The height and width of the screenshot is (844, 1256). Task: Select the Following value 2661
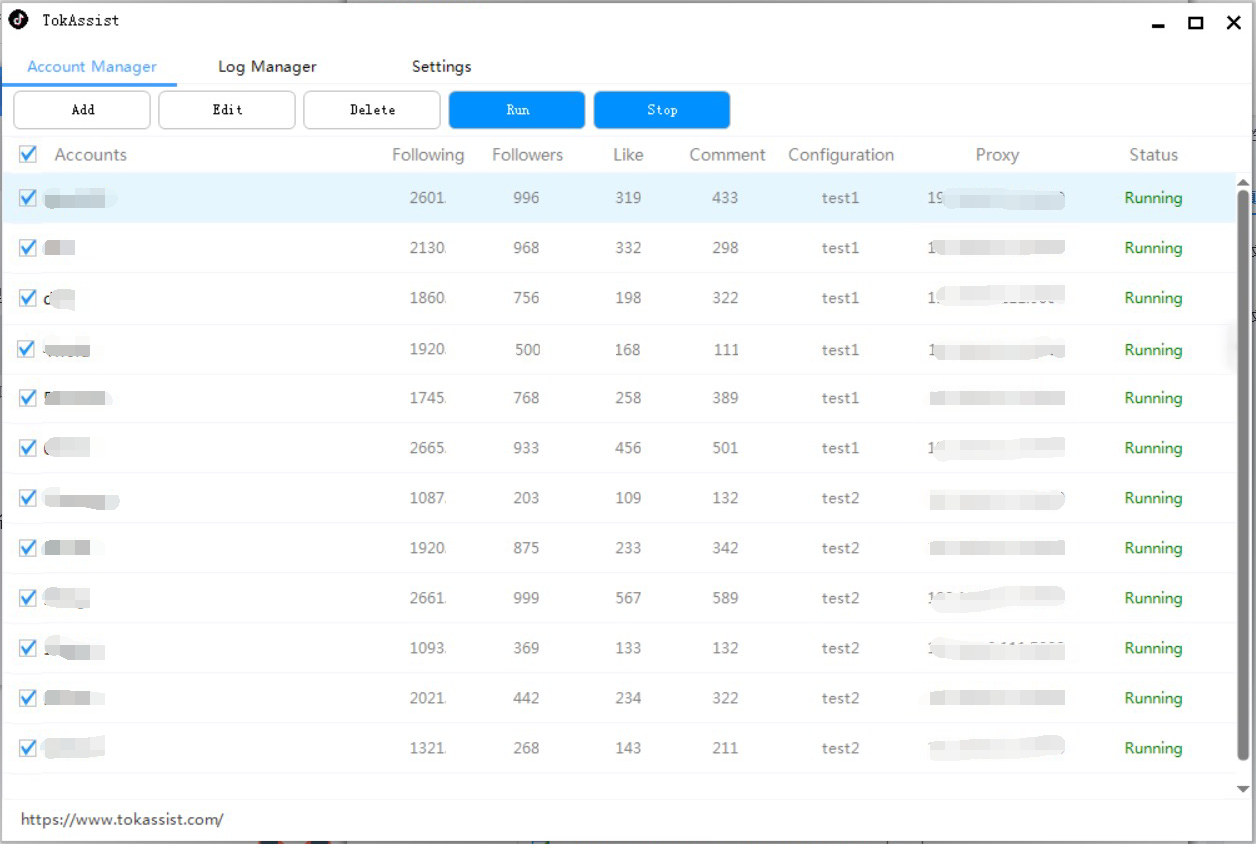[x=427, y=598]
